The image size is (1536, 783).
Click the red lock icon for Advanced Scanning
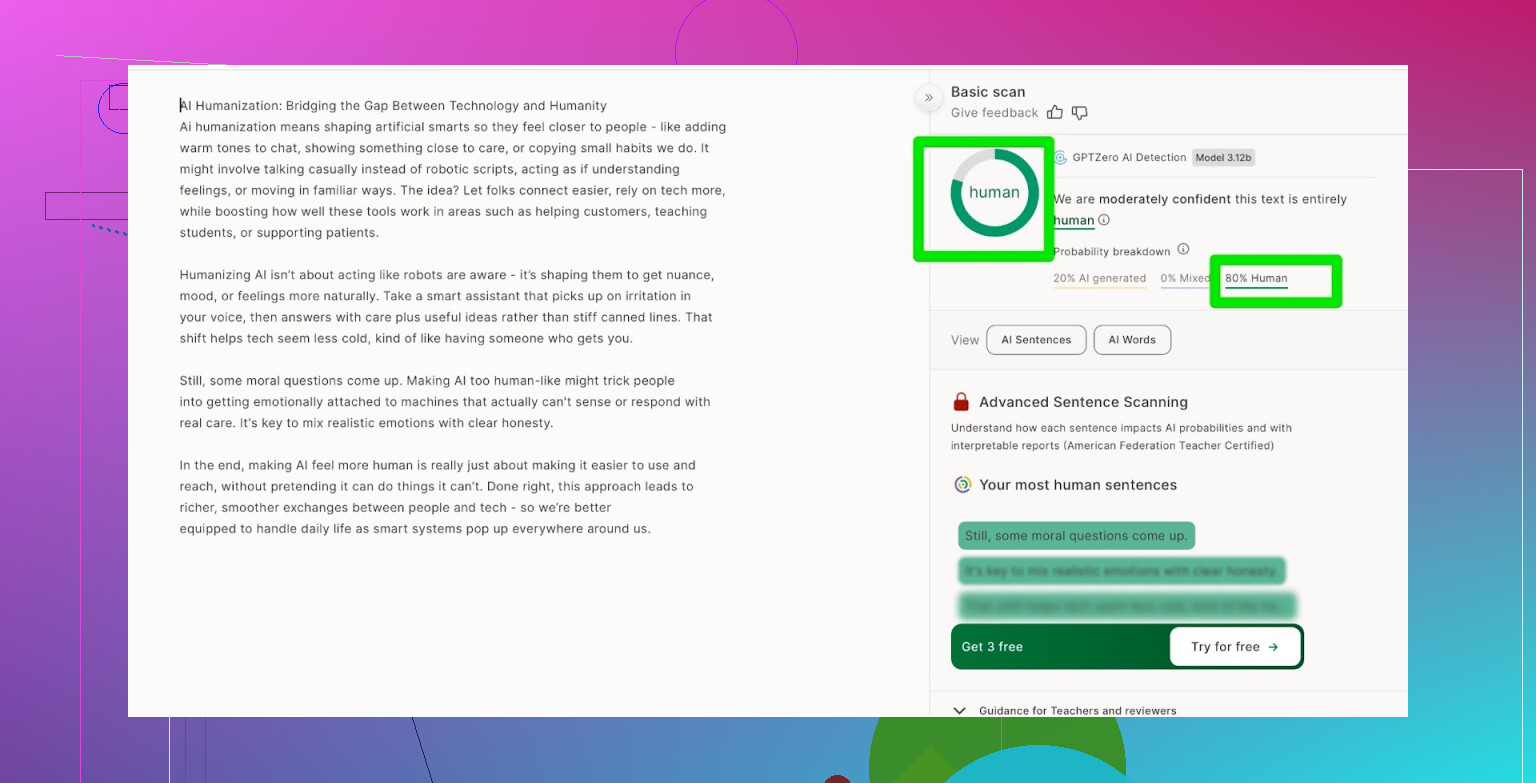[961, 402]
